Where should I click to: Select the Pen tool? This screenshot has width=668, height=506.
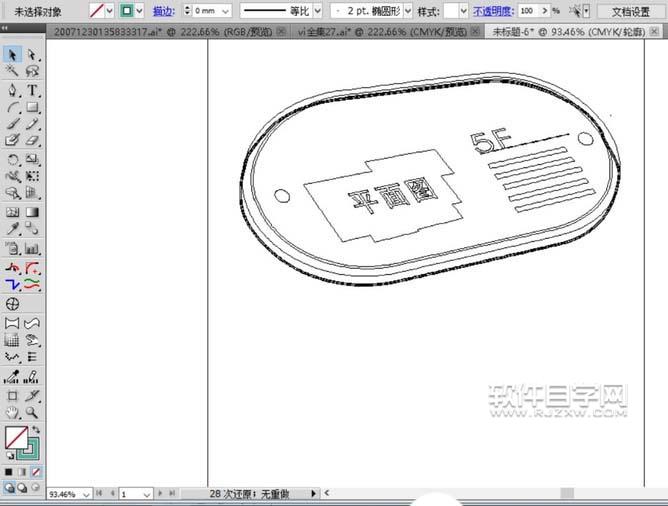click(x=12, y=90)
